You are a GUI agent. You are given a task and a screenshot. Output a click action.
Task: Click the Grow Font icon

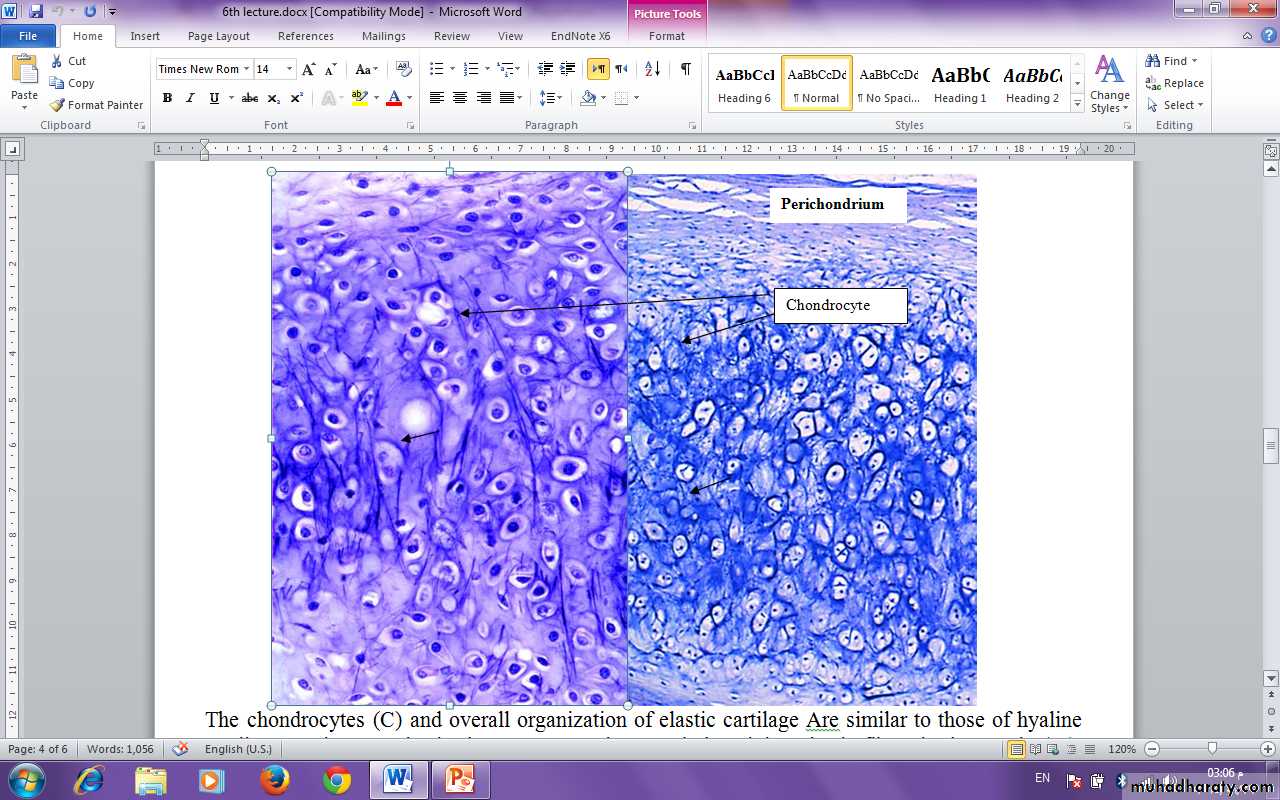309,69
